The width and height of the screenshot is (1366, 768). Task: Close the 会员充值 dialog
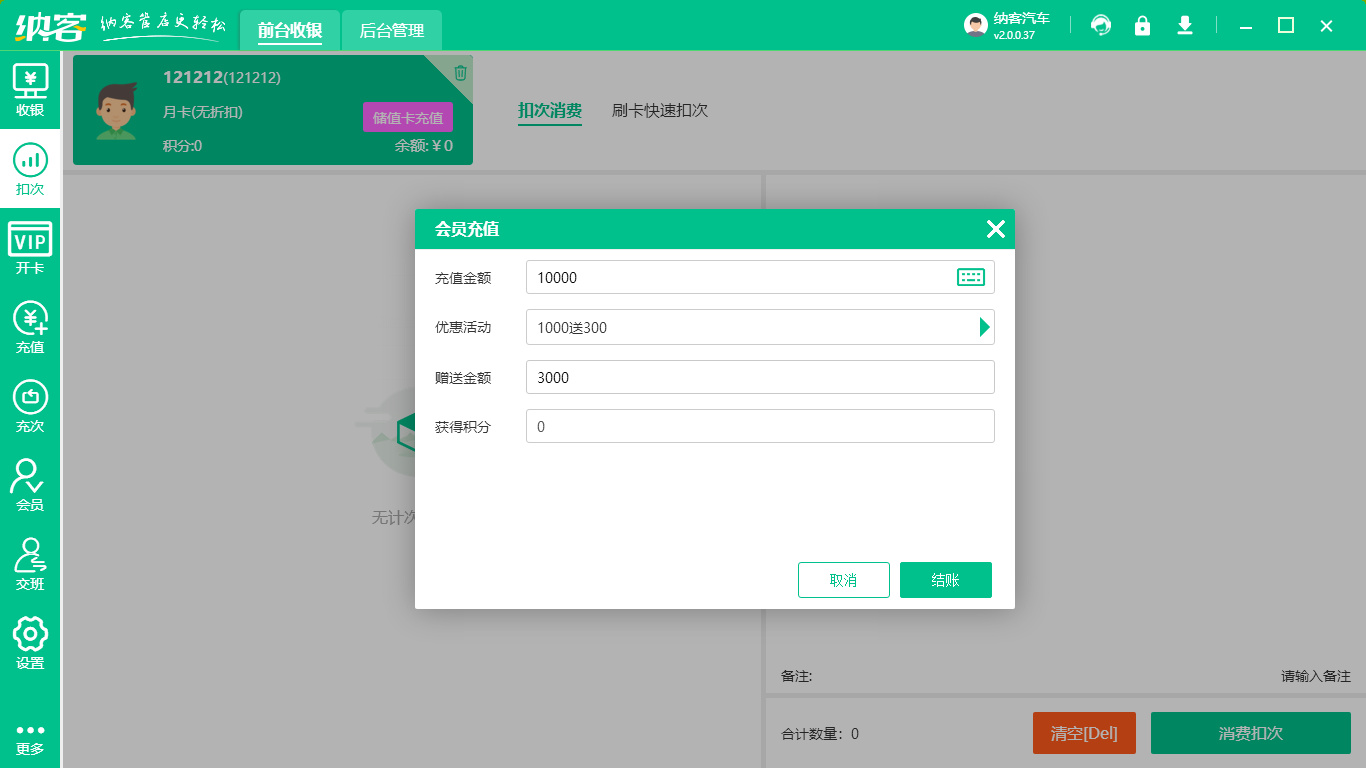(995, 229)
